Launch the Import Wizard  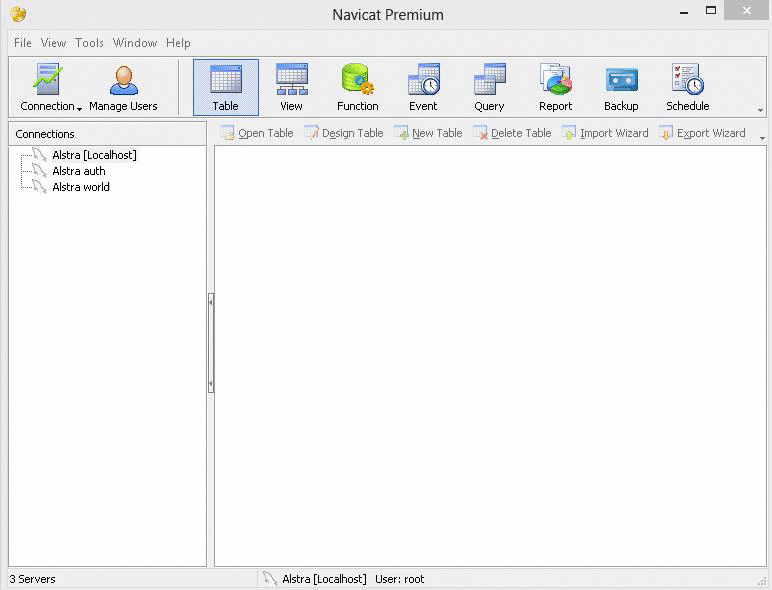(605, 133)
